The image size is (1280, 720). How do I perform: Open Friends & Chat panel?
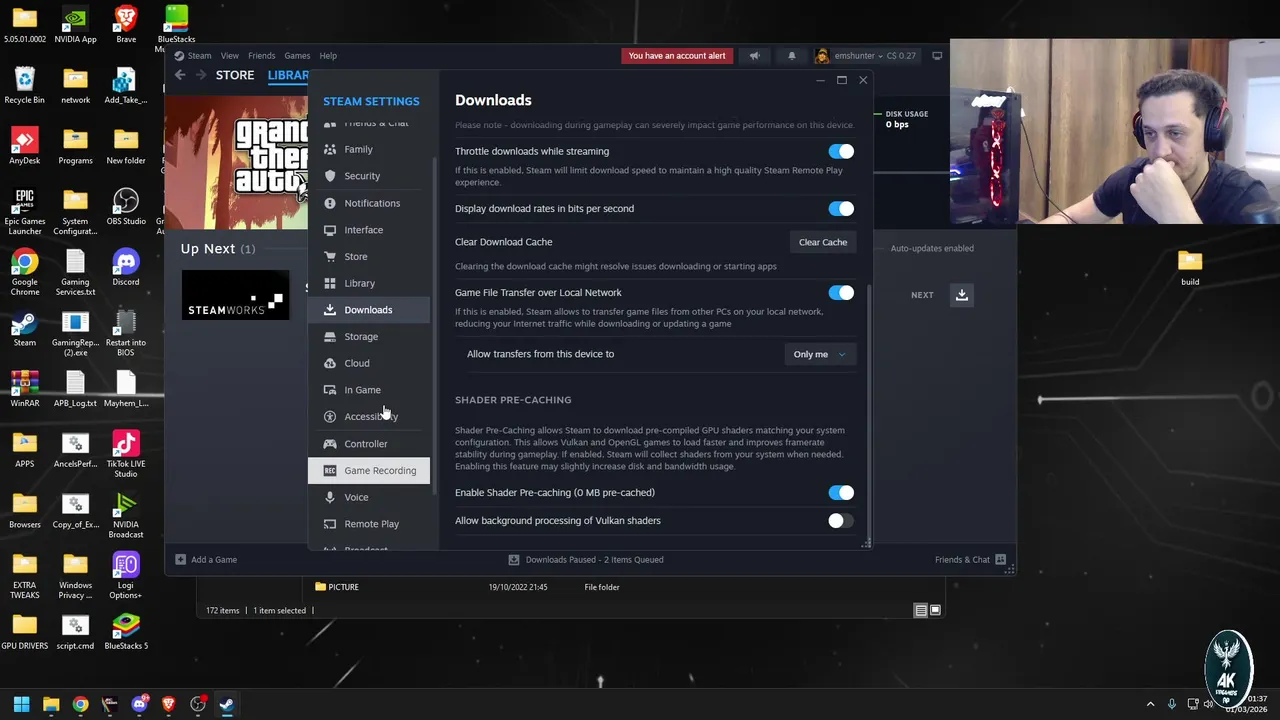(x=970, y=560)
